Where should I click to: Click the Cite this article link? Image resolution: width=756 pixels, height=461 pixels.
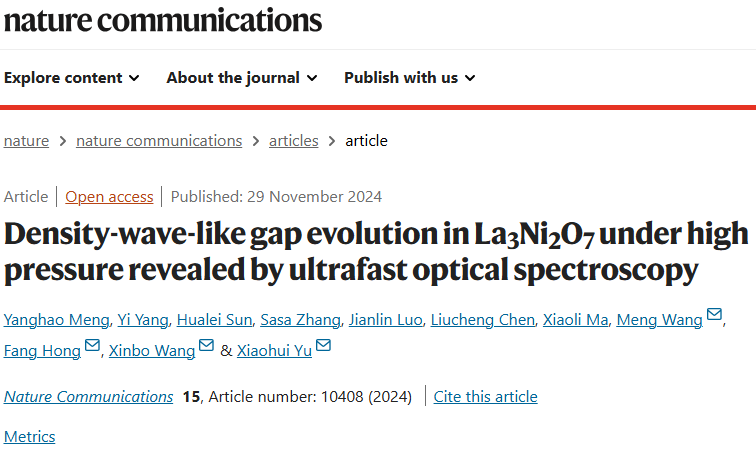(486, 397)
